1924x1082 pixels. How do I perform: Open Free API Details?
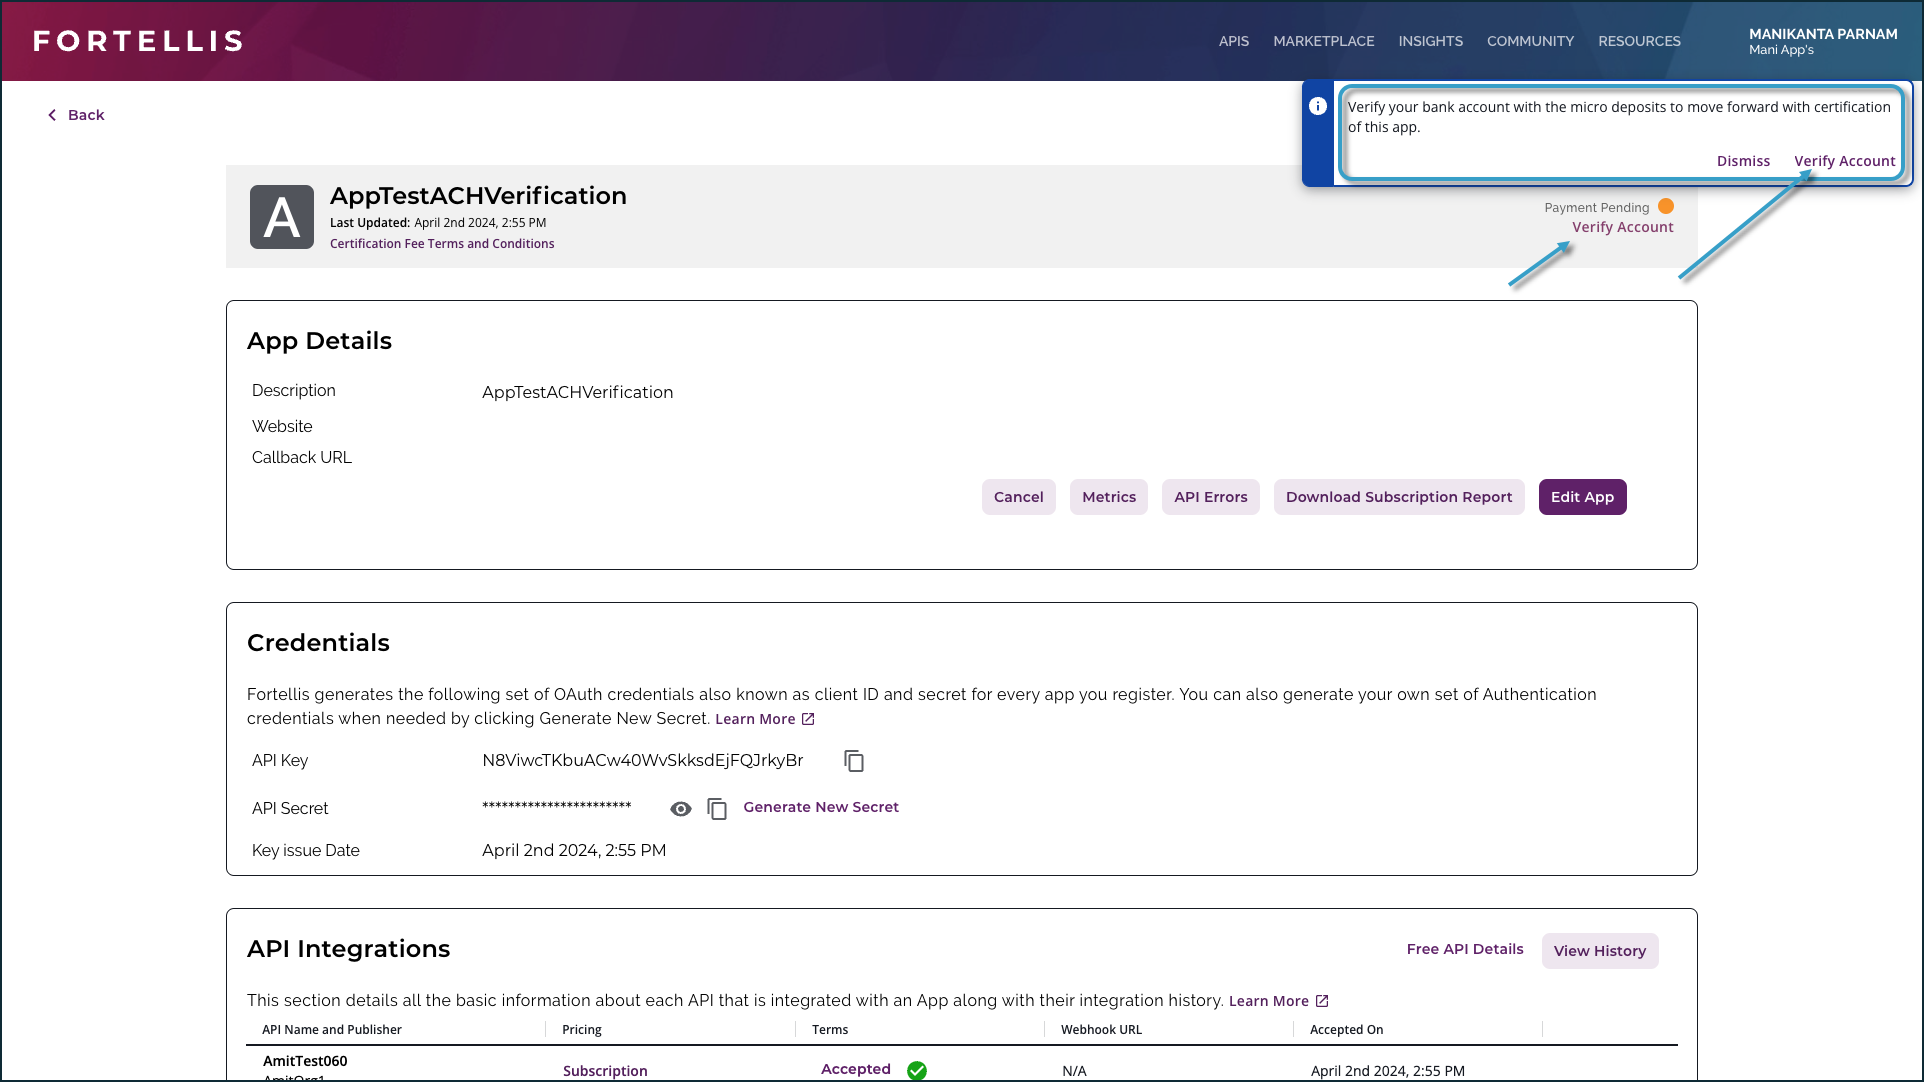(1465, 949)
